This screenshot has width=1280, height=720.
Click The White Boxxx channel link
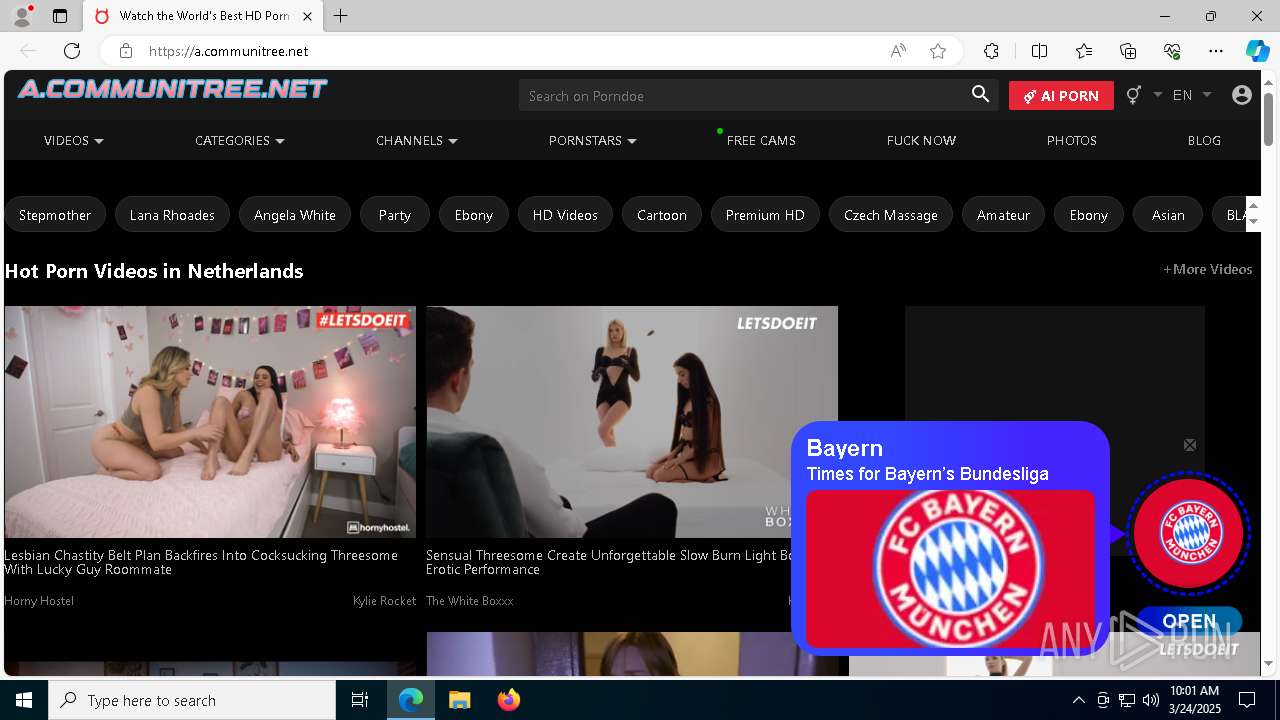point(470,601)
